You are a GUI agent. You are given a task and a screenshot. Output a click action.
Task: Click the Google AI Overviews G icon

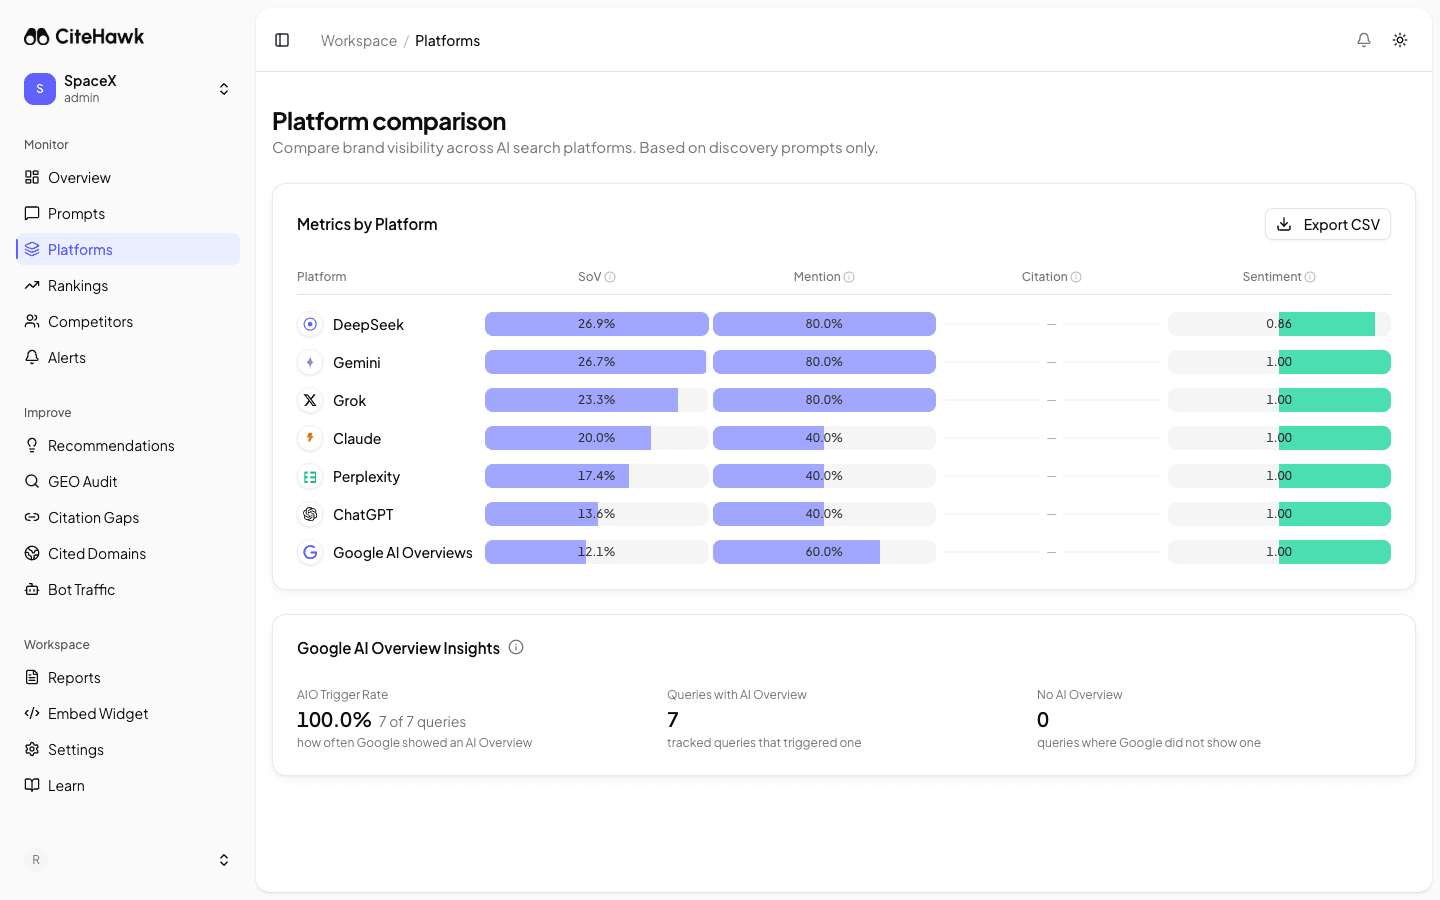(310, 552)
